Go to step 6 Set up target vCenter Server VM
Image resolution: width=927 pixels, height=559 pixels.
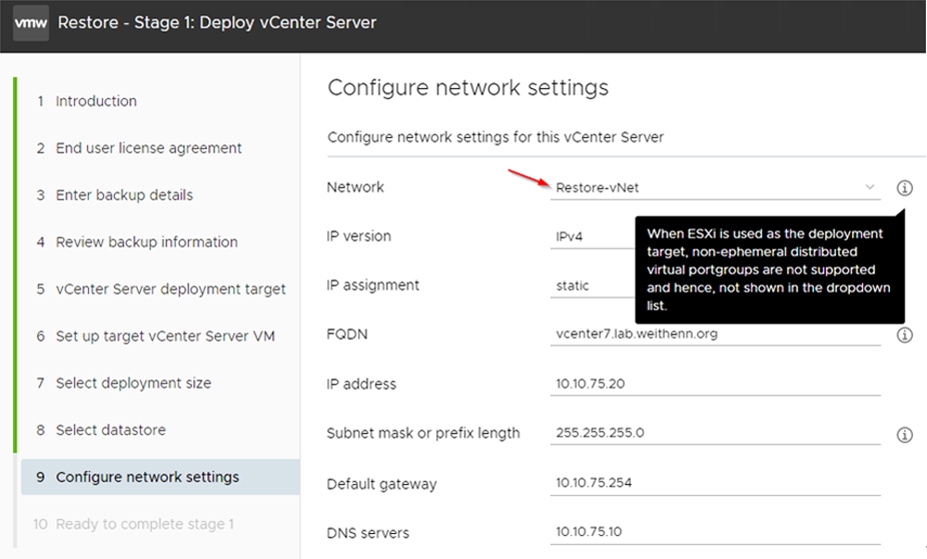[x=155, y=336]
